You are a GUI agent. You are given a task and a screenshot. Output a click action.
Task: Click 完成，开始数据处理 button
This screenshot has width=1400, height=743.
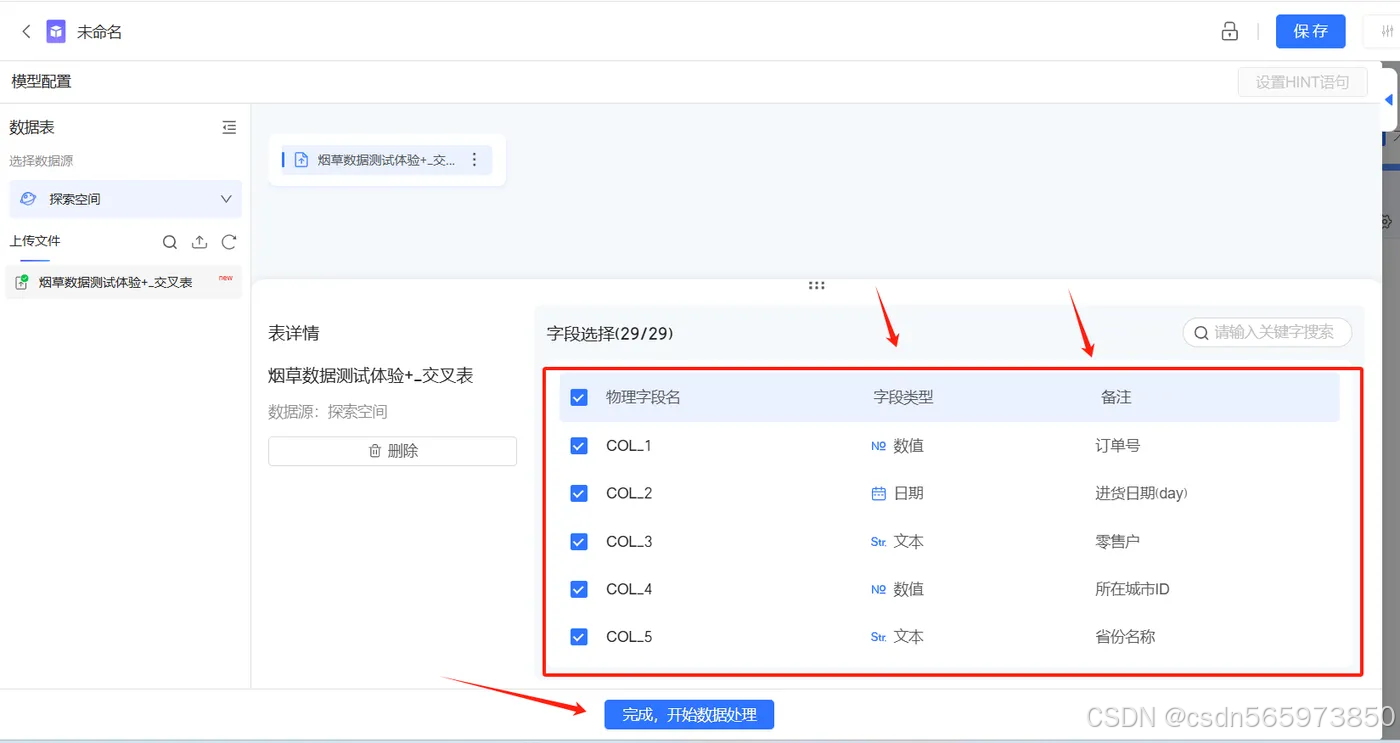(689, 714)
